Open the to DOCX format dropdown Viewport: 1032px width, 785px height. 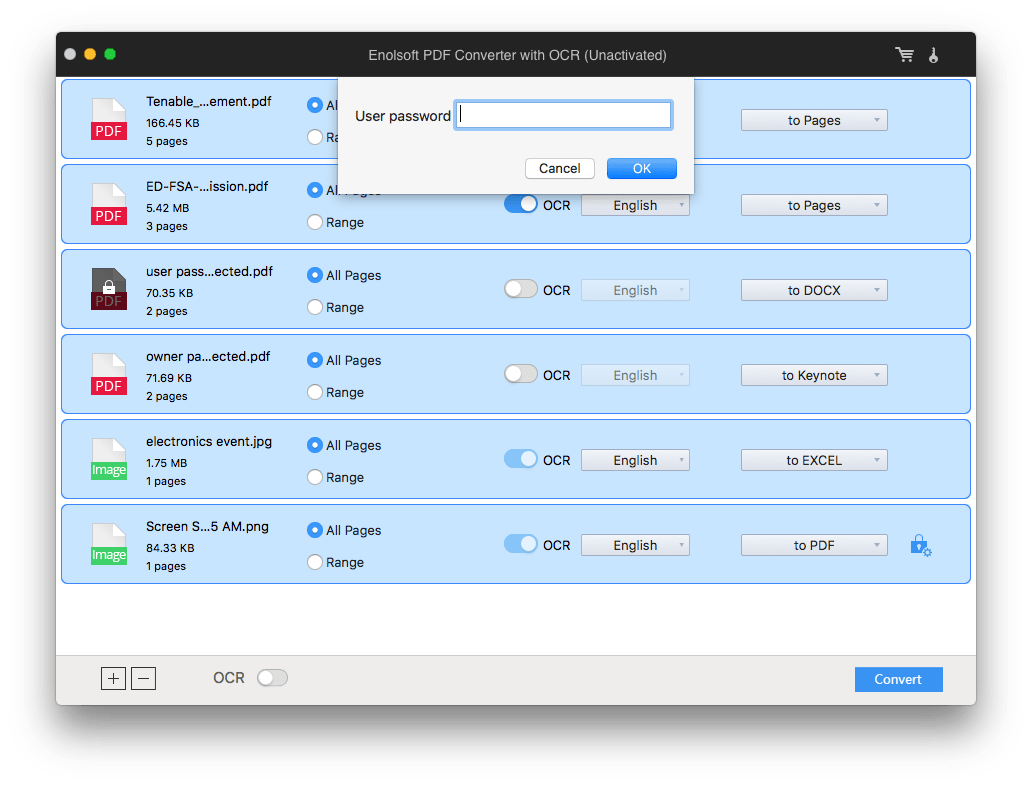[x=814, y=290]
